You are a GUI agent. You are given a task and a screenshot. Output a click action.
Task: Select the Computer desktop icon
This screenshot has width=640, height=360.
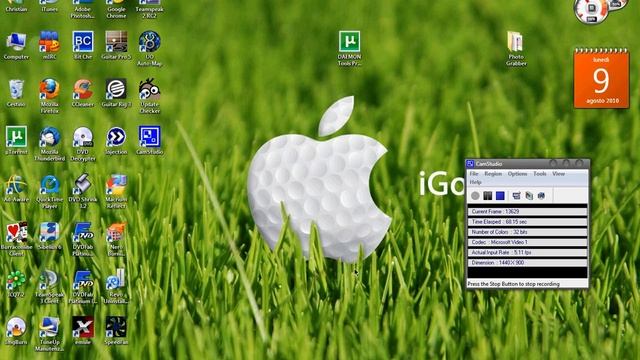pos(16,46)
